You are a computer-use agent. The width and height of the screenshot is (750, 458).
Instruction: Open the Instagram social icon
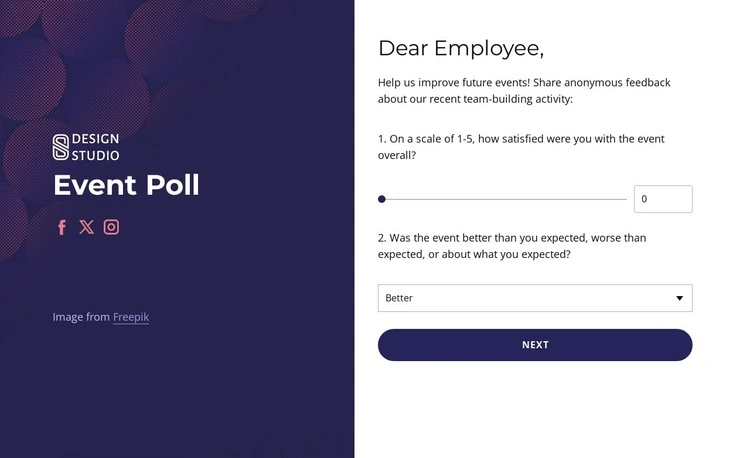click(x=112, y=227)
